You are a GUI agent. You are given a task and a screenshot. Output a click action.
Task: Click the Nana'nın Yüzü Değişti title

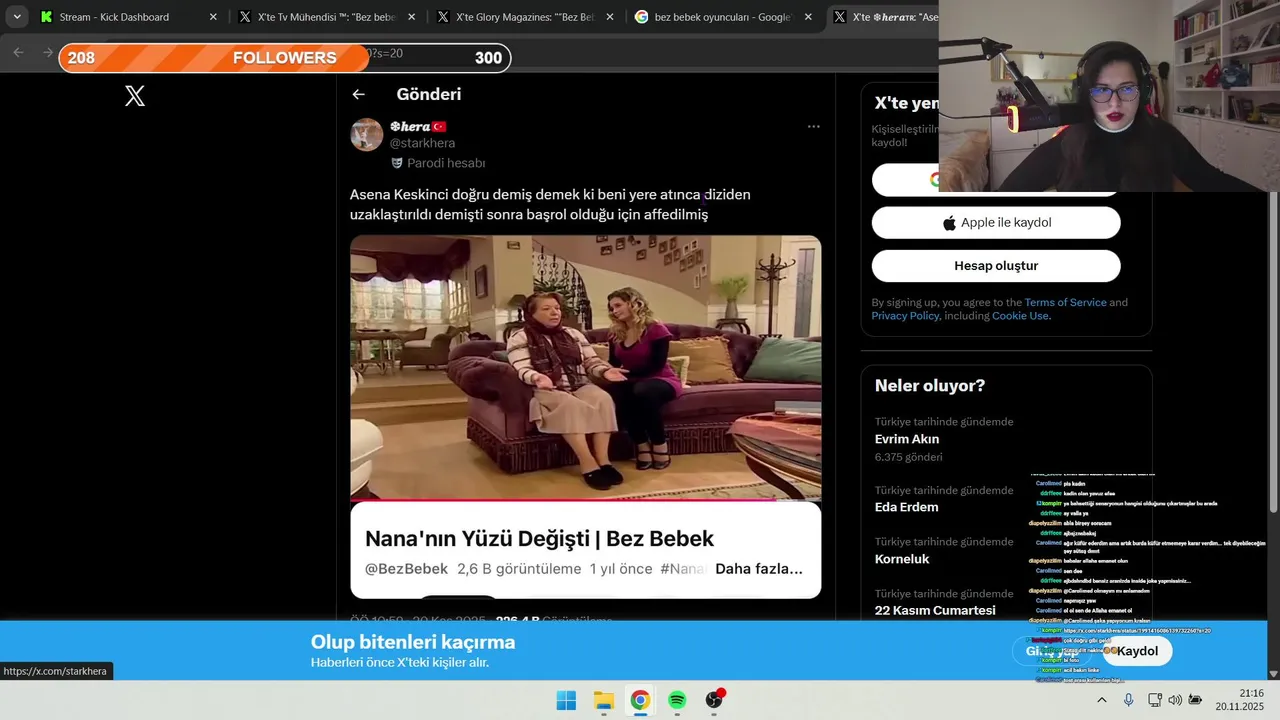coord(539,539)
